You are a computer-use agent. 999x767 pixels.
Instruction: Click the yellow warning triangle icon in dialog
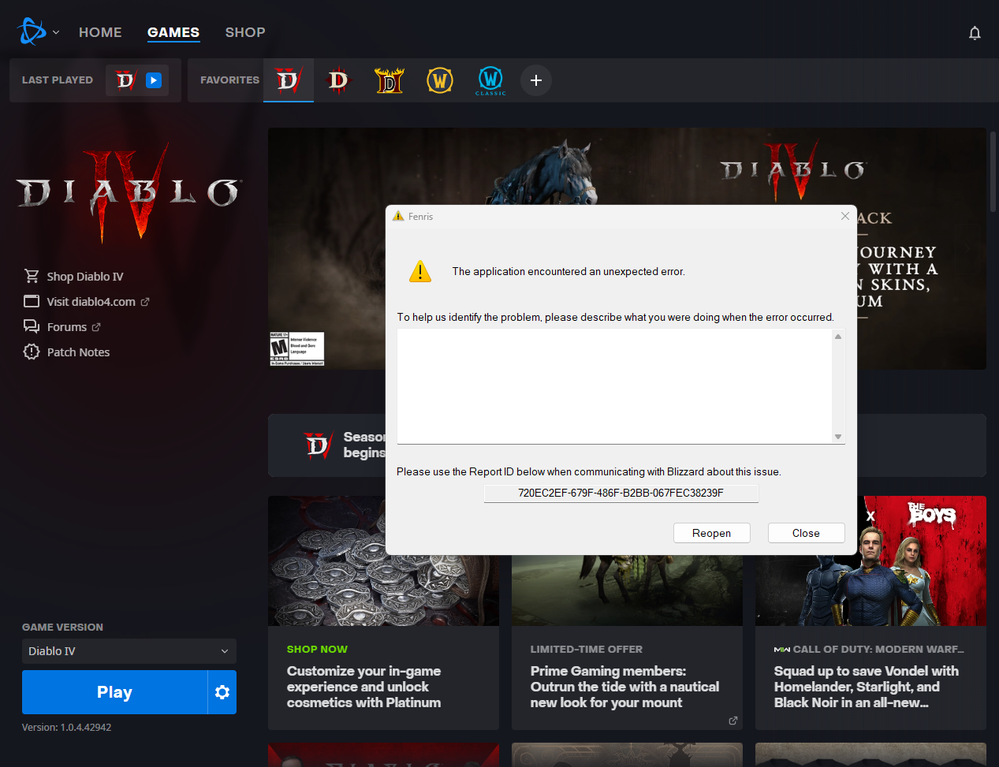click(x=420, y=271)
